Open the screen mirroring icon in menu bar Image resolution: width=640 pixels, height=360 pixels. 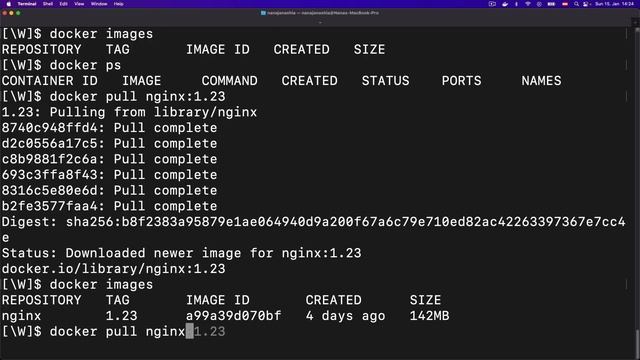click(x=492, y=4)
